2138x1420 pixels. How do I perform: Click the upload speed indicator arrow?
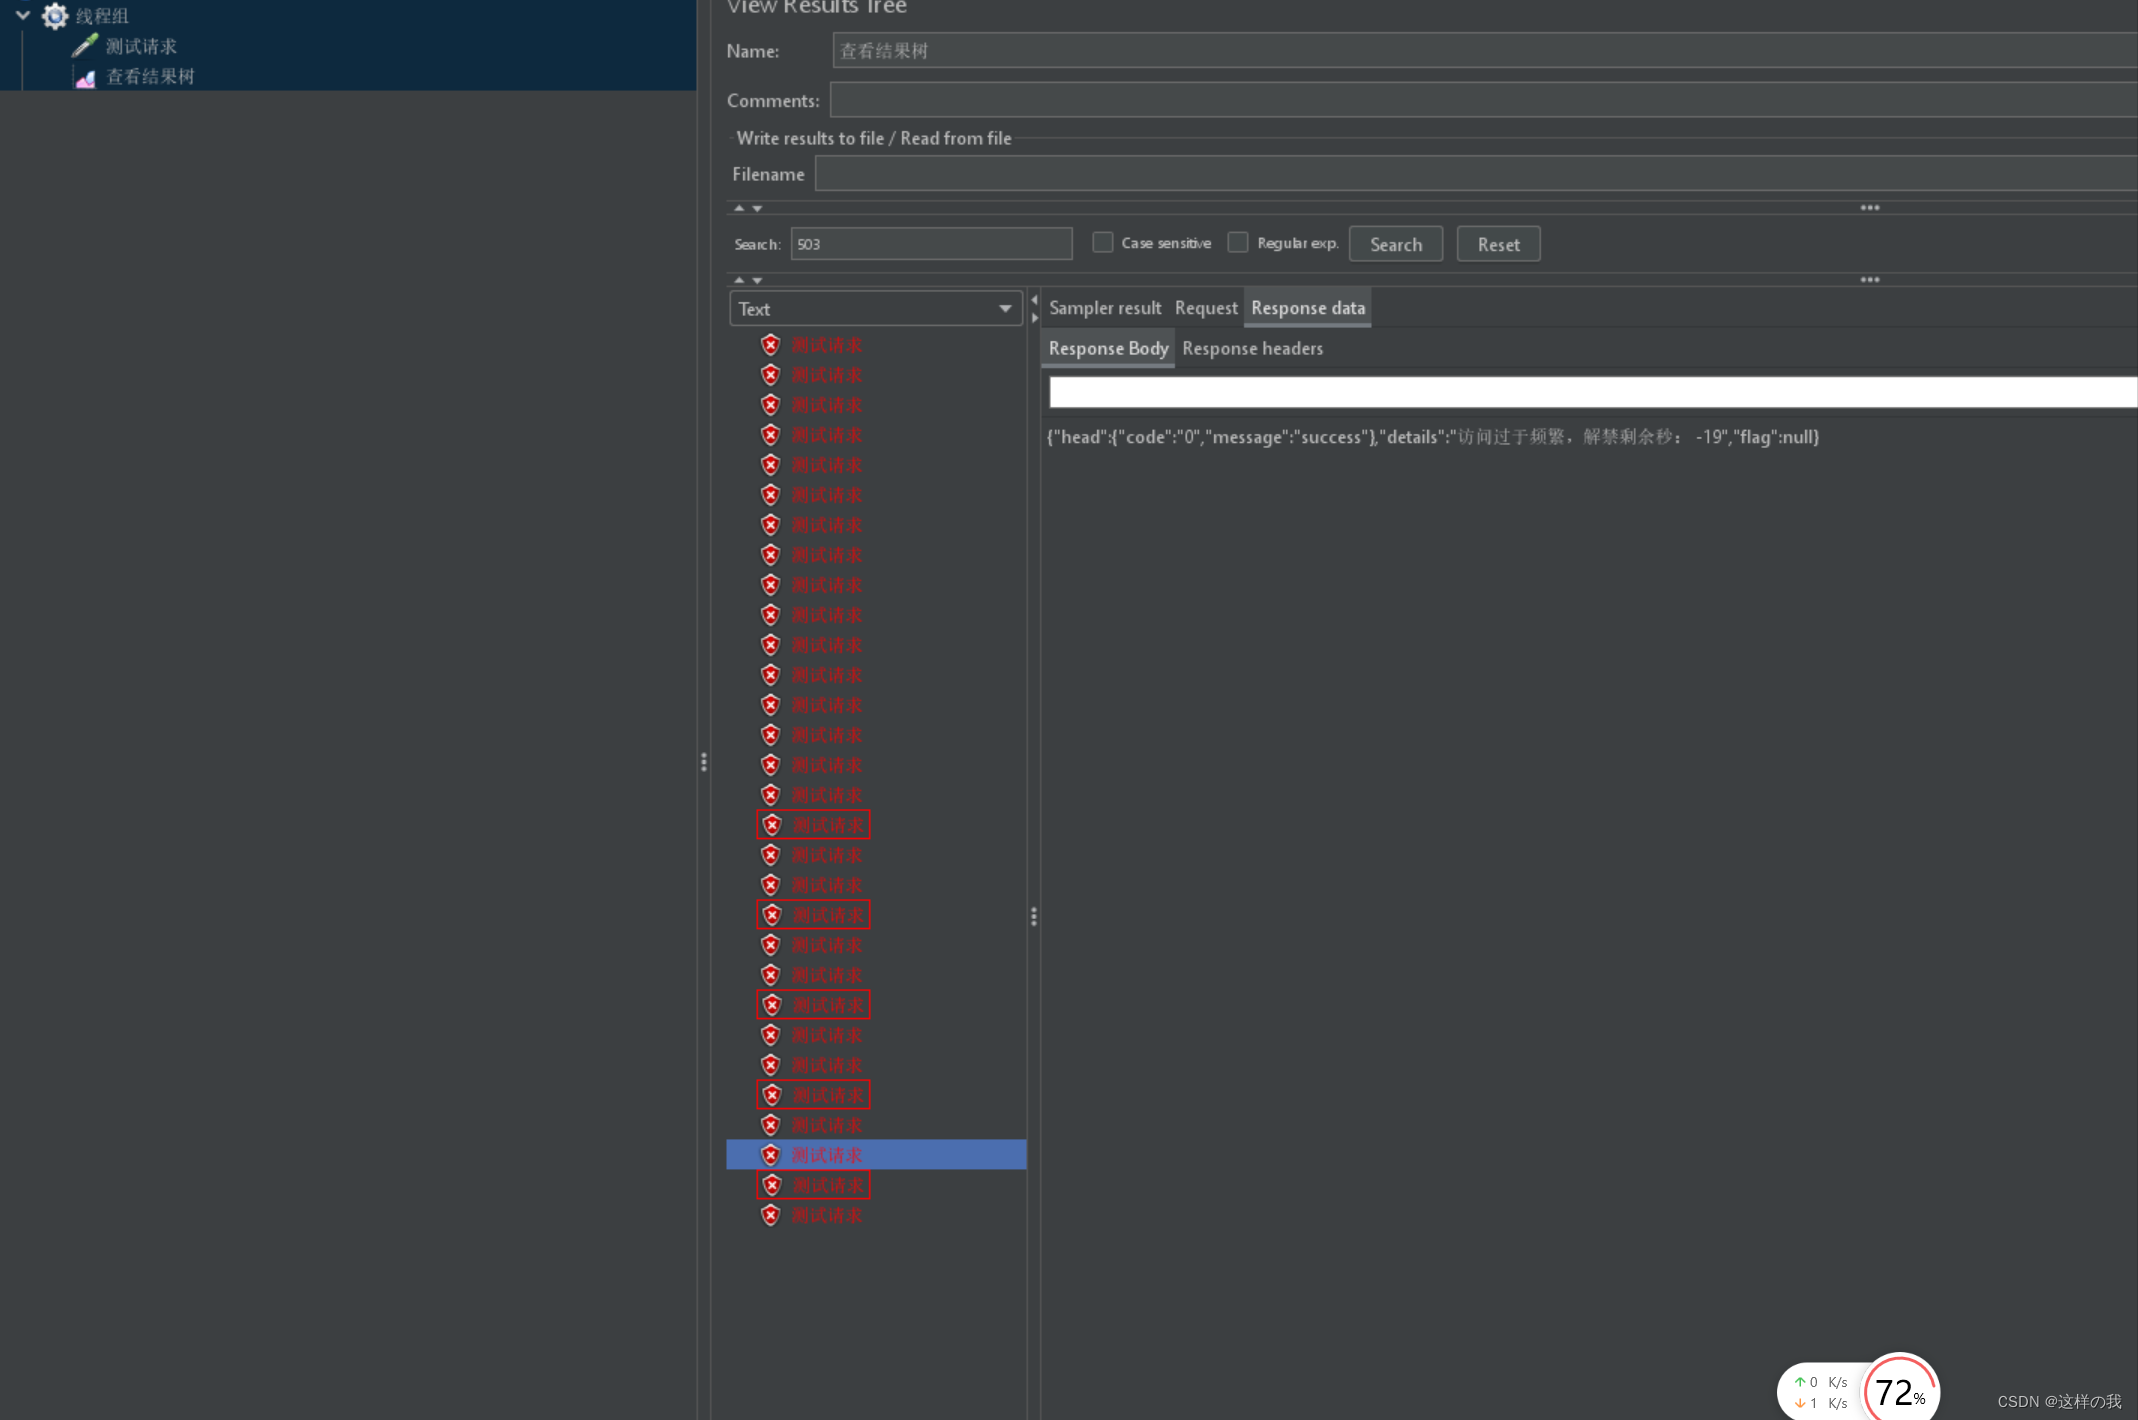pyautogui.click(x=1799, y=1382)
